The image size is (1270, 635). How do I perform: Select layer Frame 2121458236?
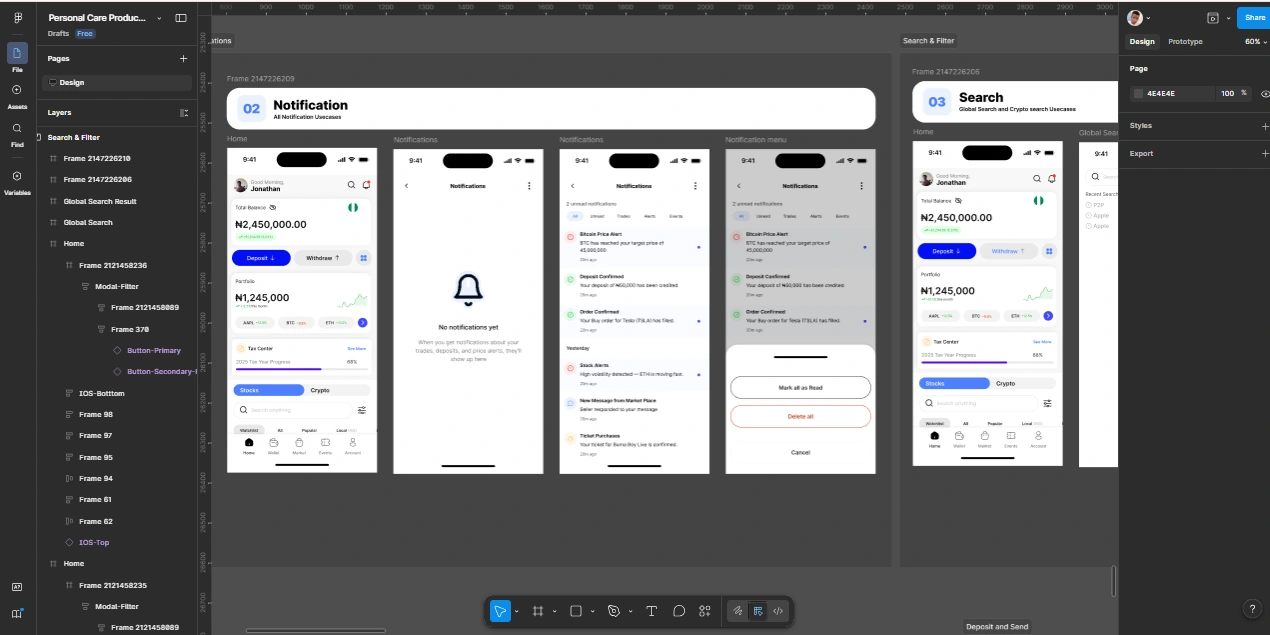113,265
